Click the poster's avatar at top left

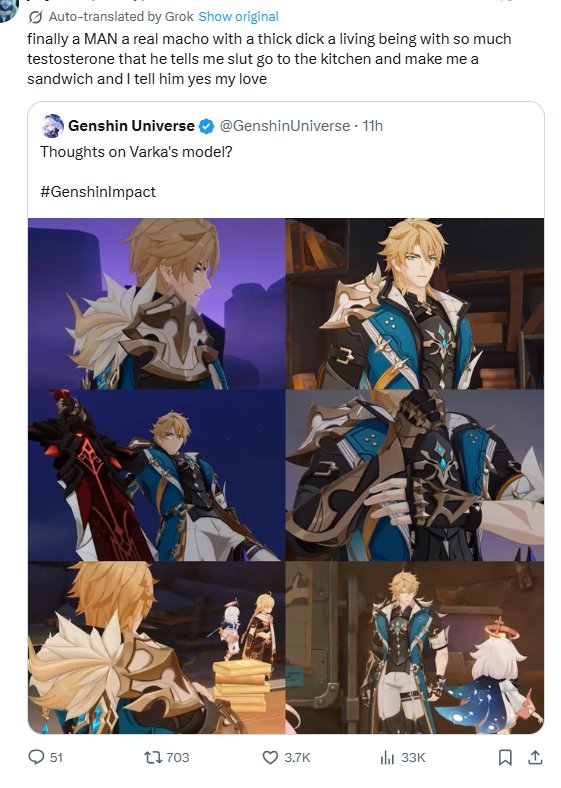tap(9, 10)
